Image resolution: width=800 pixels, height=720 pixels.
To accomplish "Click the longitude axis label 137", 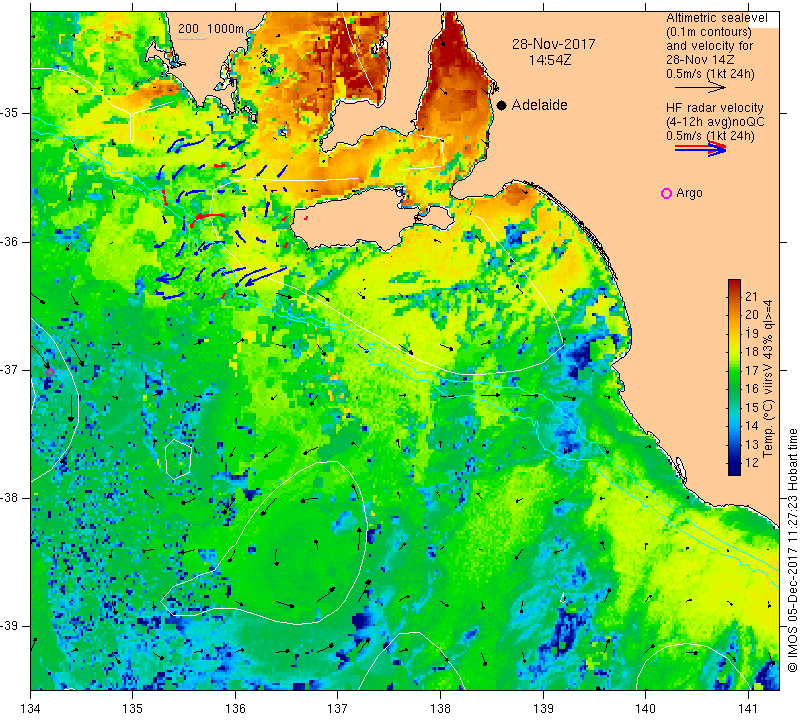I will coord(338,709).
